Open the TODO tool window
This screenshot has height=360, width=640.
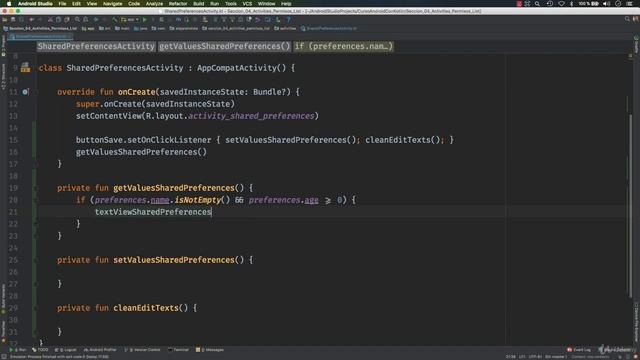(40, 350)
